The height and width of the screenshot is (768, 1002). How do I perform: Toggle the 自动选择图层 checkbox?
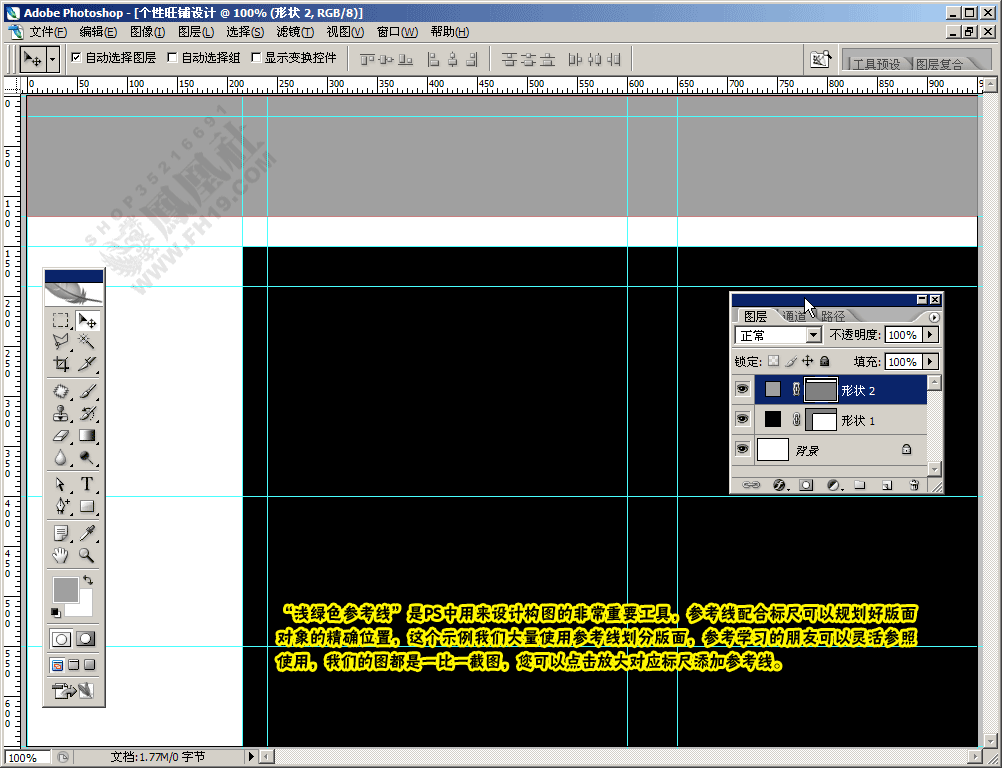(76, 58)
